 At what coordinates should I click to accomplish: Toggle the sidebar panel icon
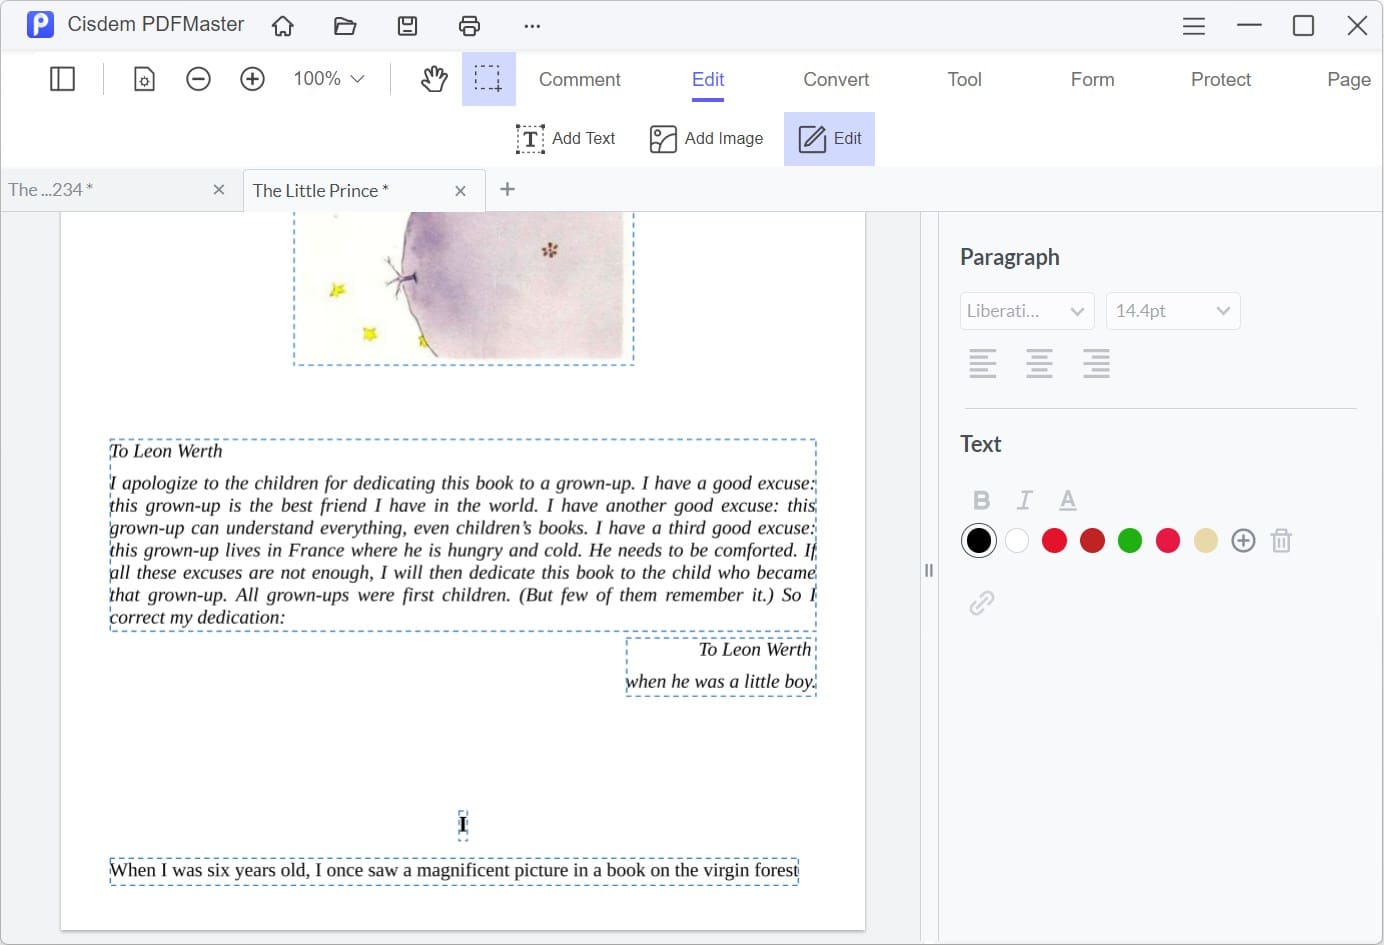[x=62, y=78]
